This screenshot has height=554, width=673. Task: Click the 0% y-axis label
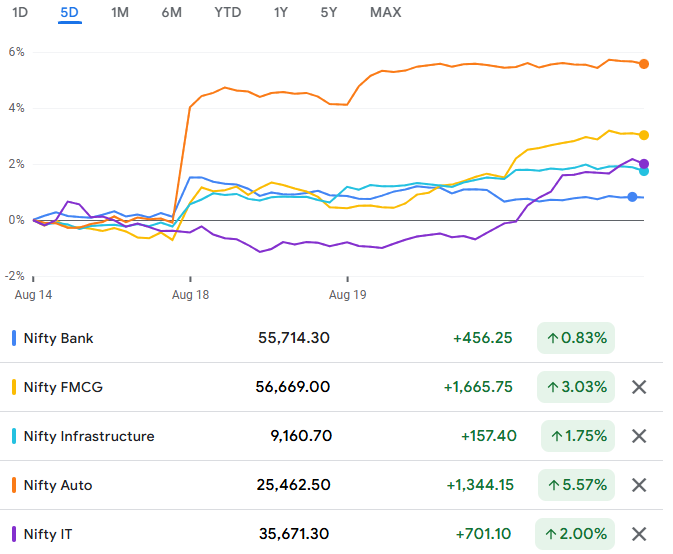(x=16, y=220)
